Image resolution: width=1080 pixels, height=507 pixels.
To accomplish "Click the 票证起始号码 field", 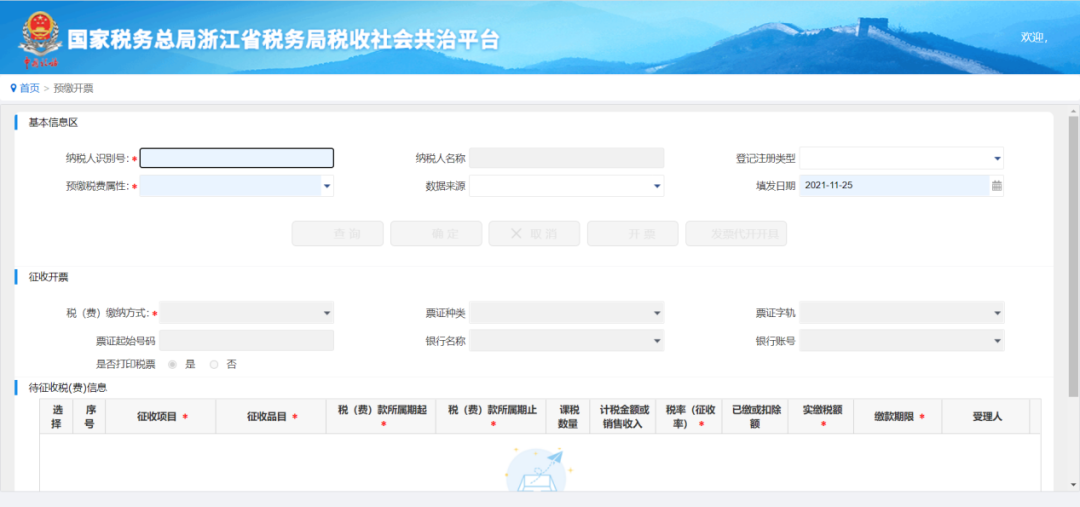I will point(247,340).
